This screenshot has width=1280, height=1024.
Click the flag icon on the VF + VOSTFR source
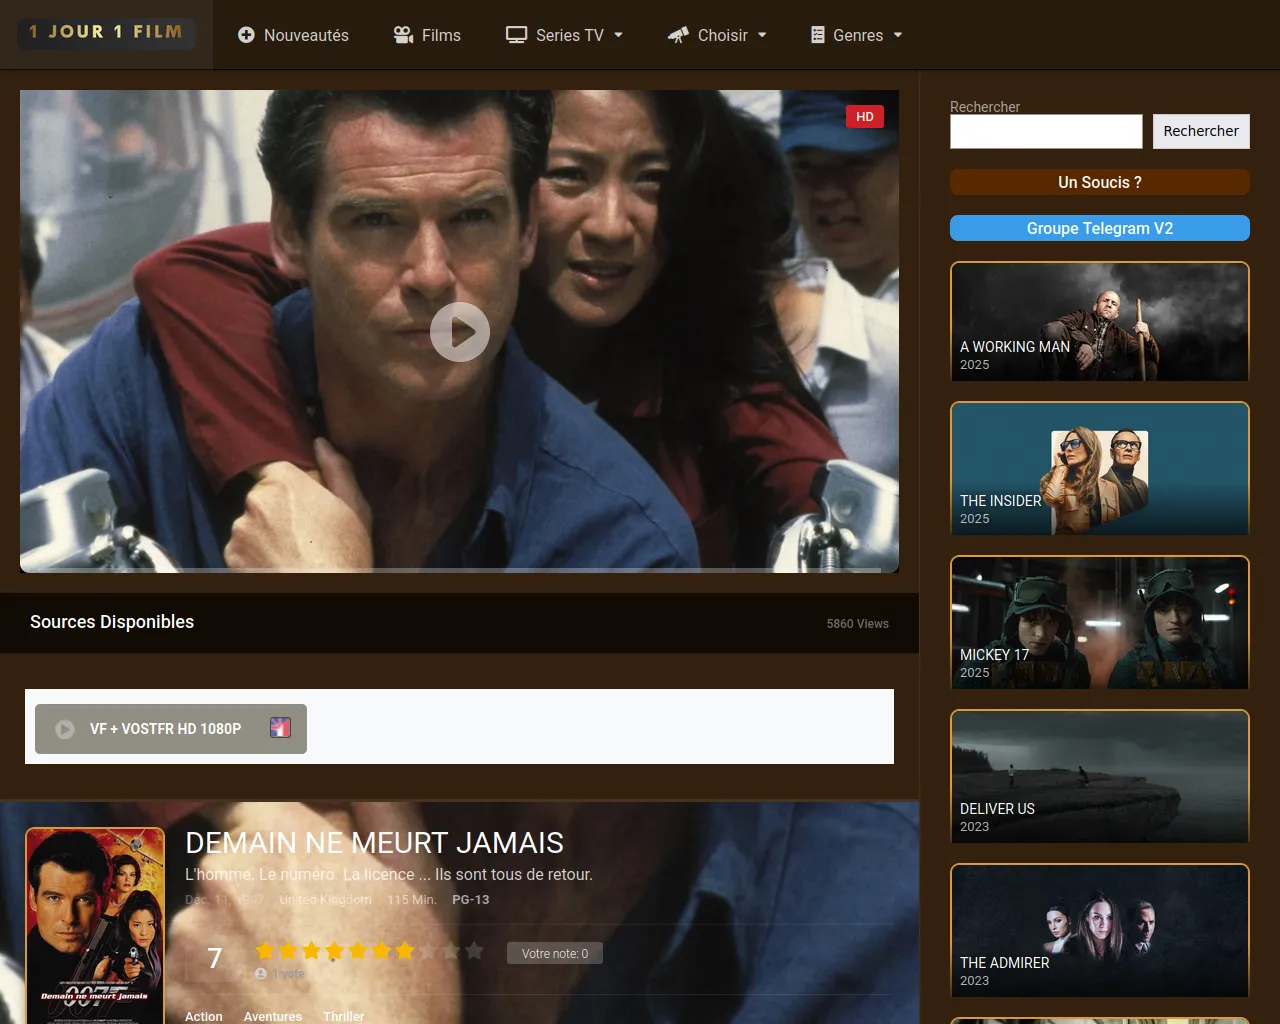280,728
